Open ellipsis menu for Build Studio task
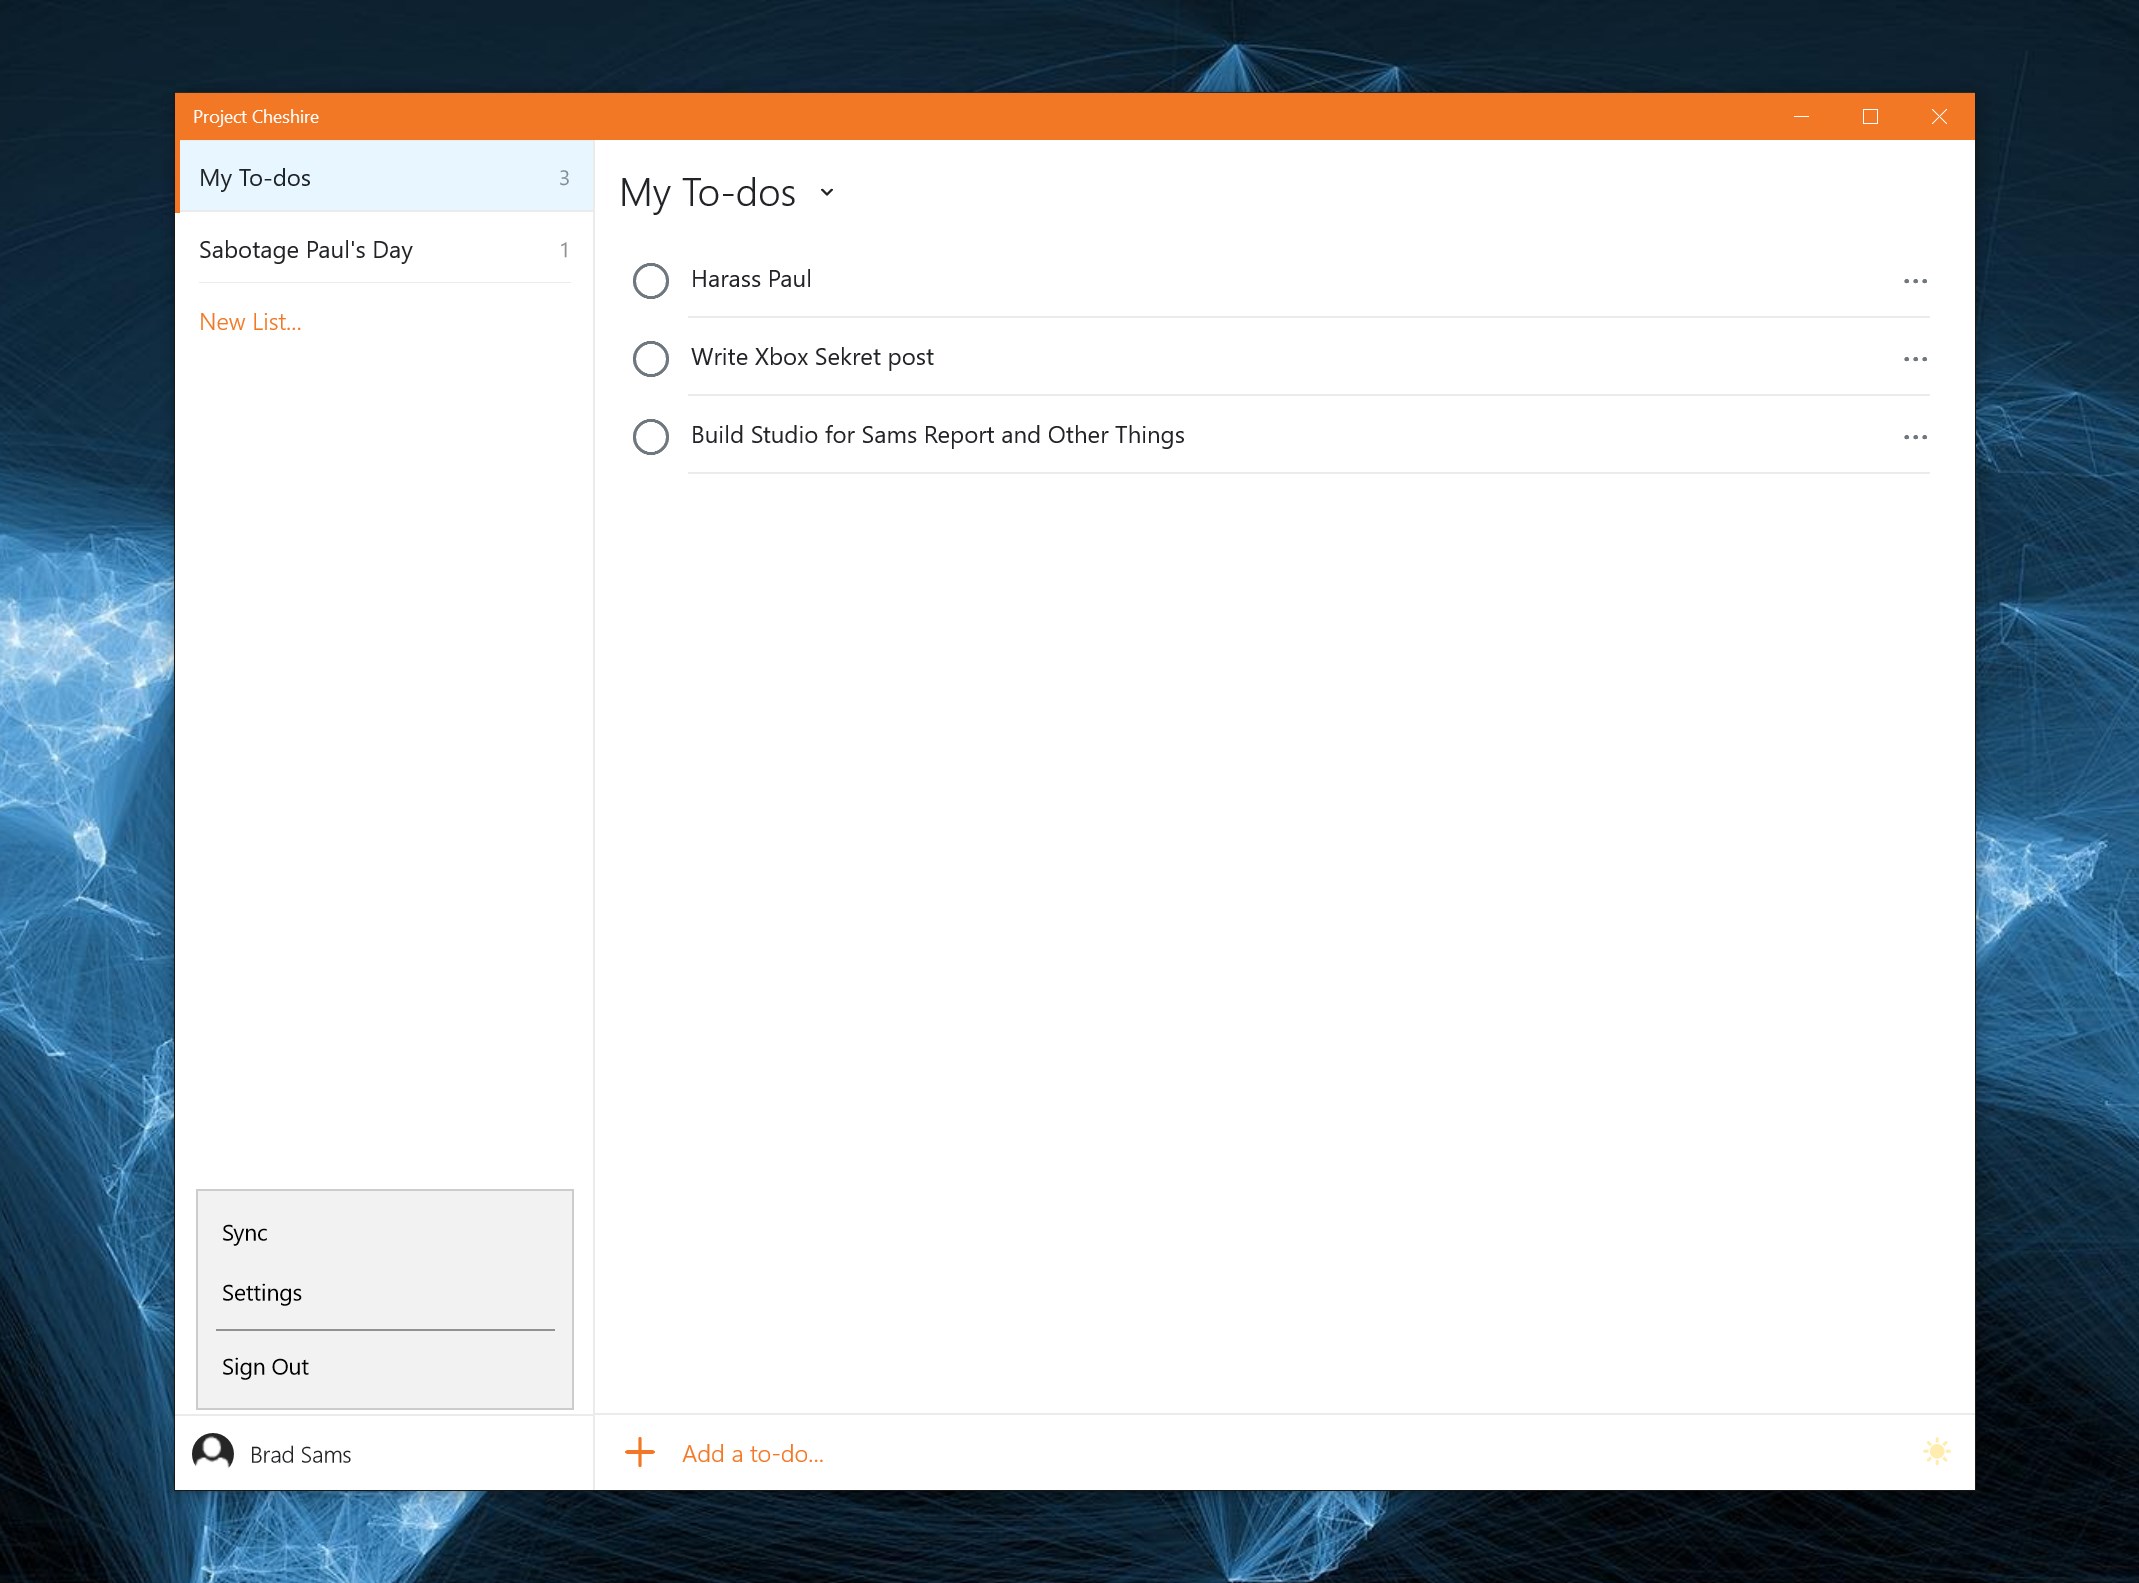Screen dimensions: 2139x1583 click(x=1914, y=437)
